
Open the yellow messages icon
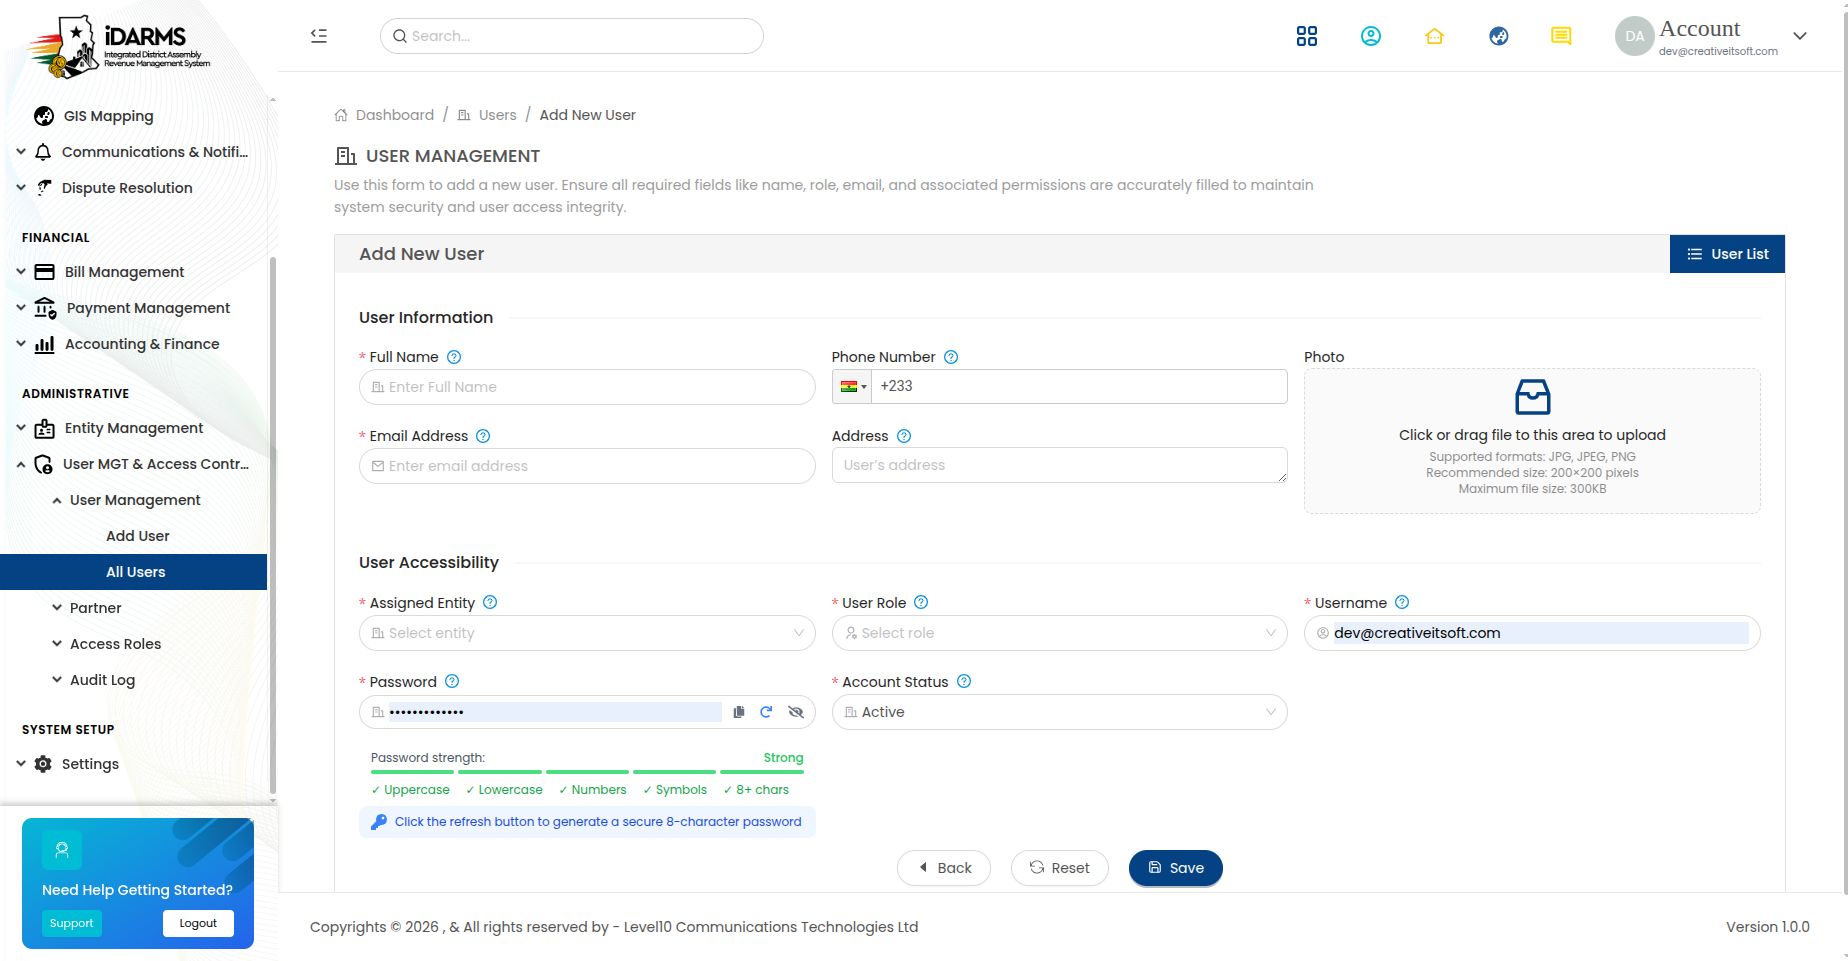pyautogui.click(x=1561, y=36)
